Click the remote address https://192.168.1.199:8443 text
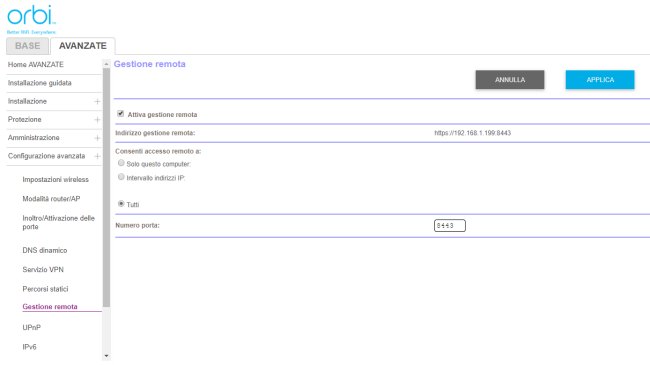 pyautogui.click(x=473, y=133)
